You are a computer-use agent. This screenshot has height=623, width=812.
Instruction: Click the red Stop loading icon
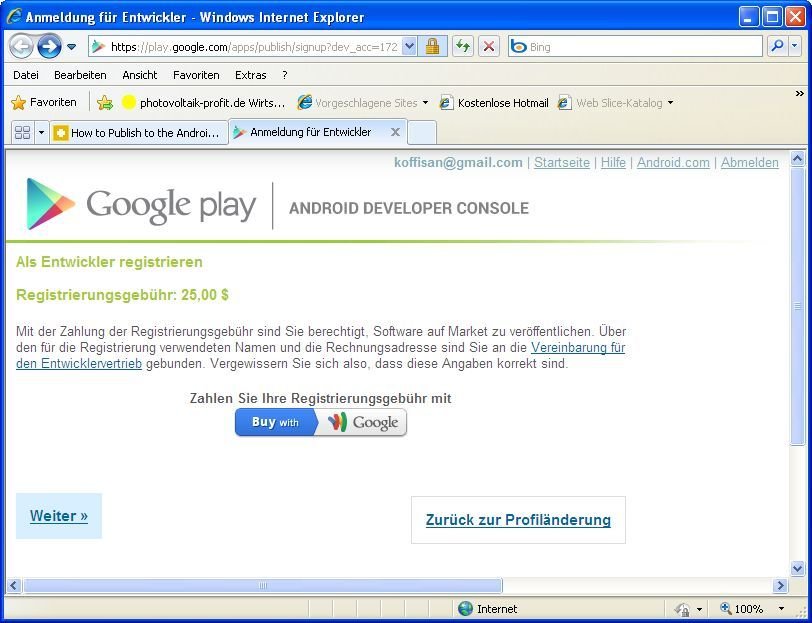pyautogui.click(x=488, y=47)
